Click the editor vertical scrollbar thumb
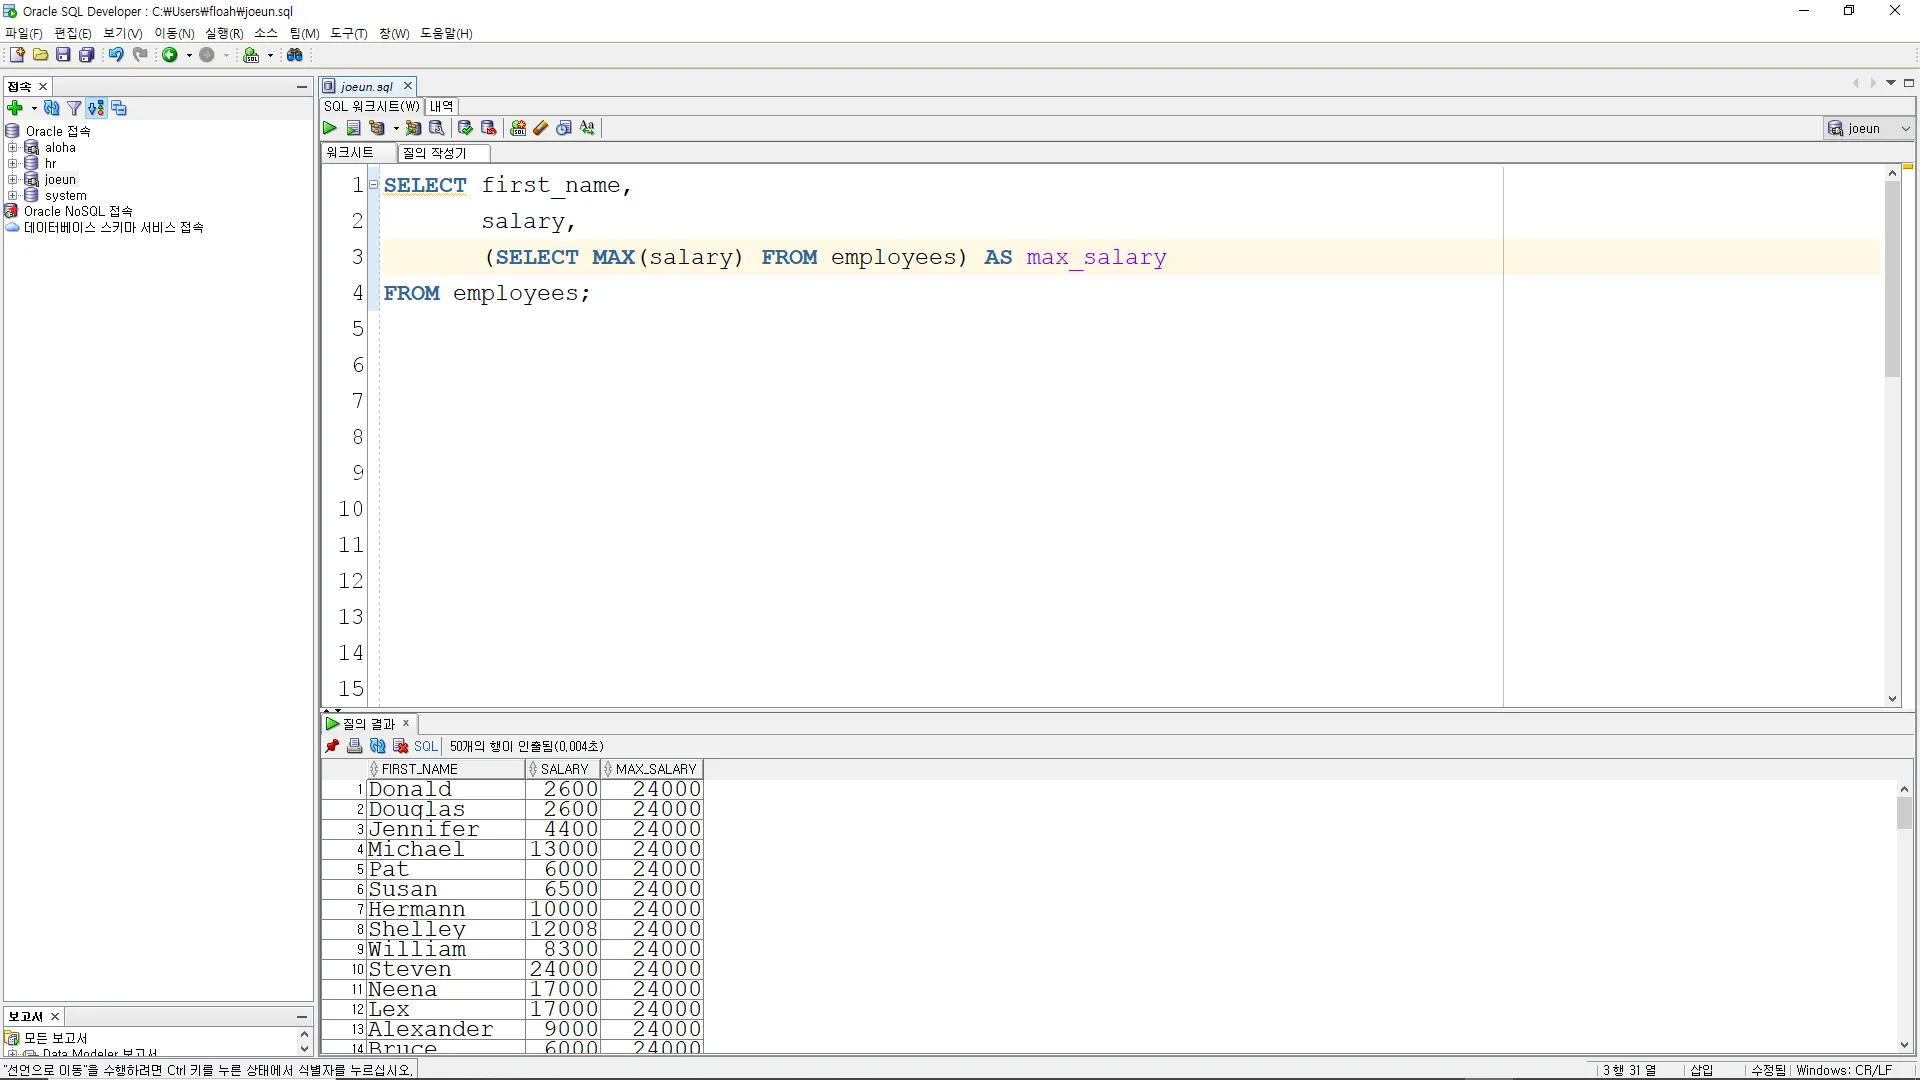 [1892, 280]
